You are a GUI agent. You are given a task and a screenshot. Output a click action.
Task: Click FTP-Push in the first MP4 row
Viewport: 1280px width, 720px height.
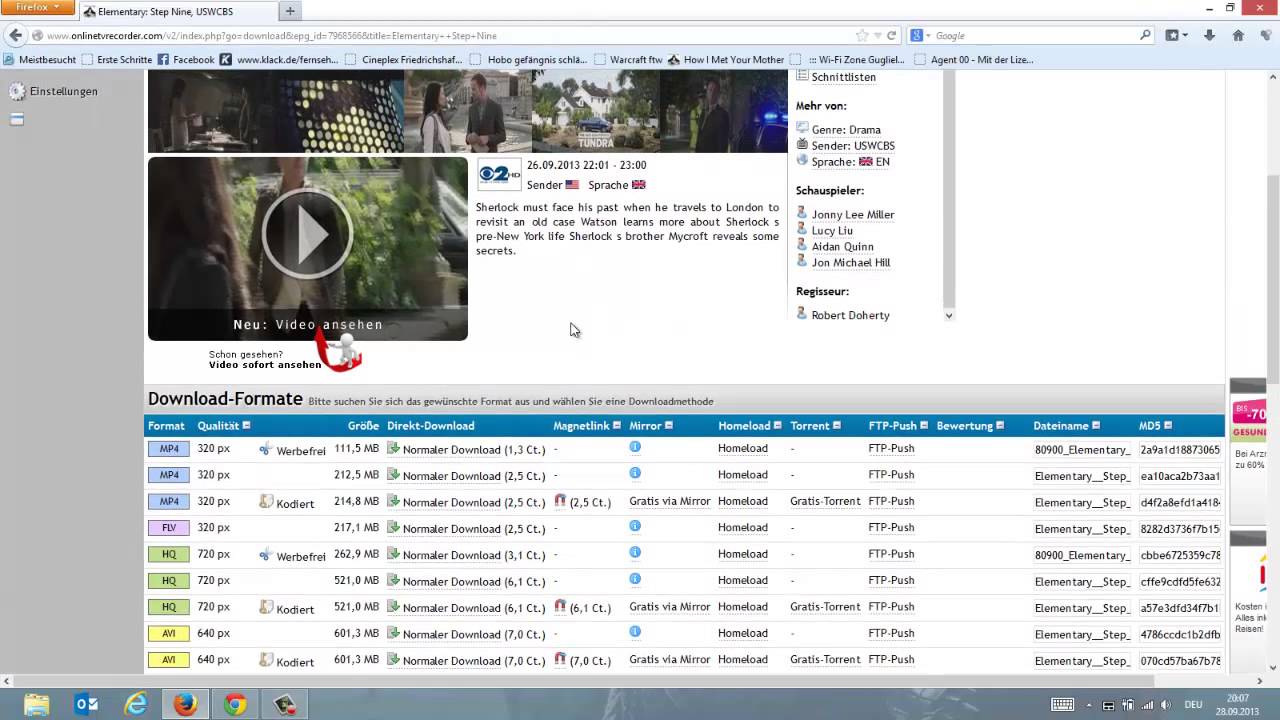point(891,448)
